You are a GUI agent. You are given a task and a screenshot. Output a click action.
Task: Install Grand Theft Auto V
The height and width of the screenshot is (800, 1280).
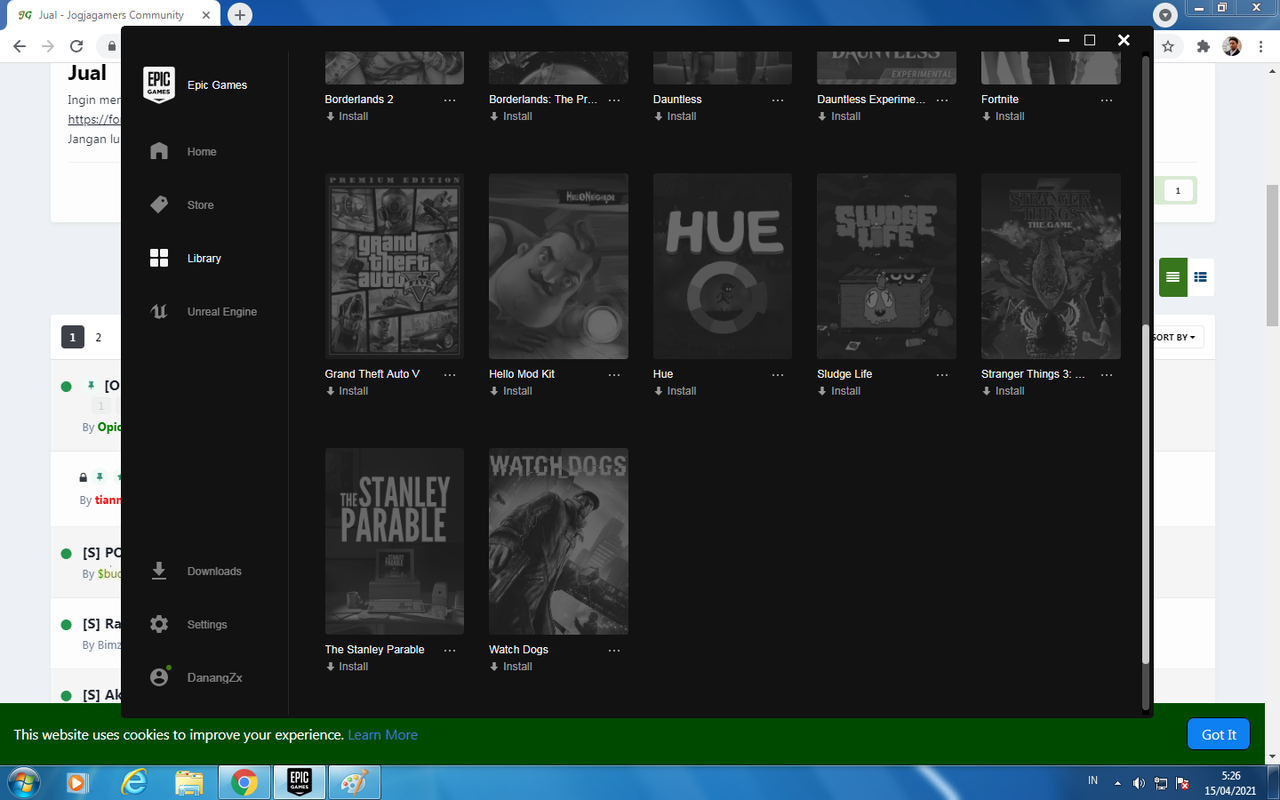point(347,391)
